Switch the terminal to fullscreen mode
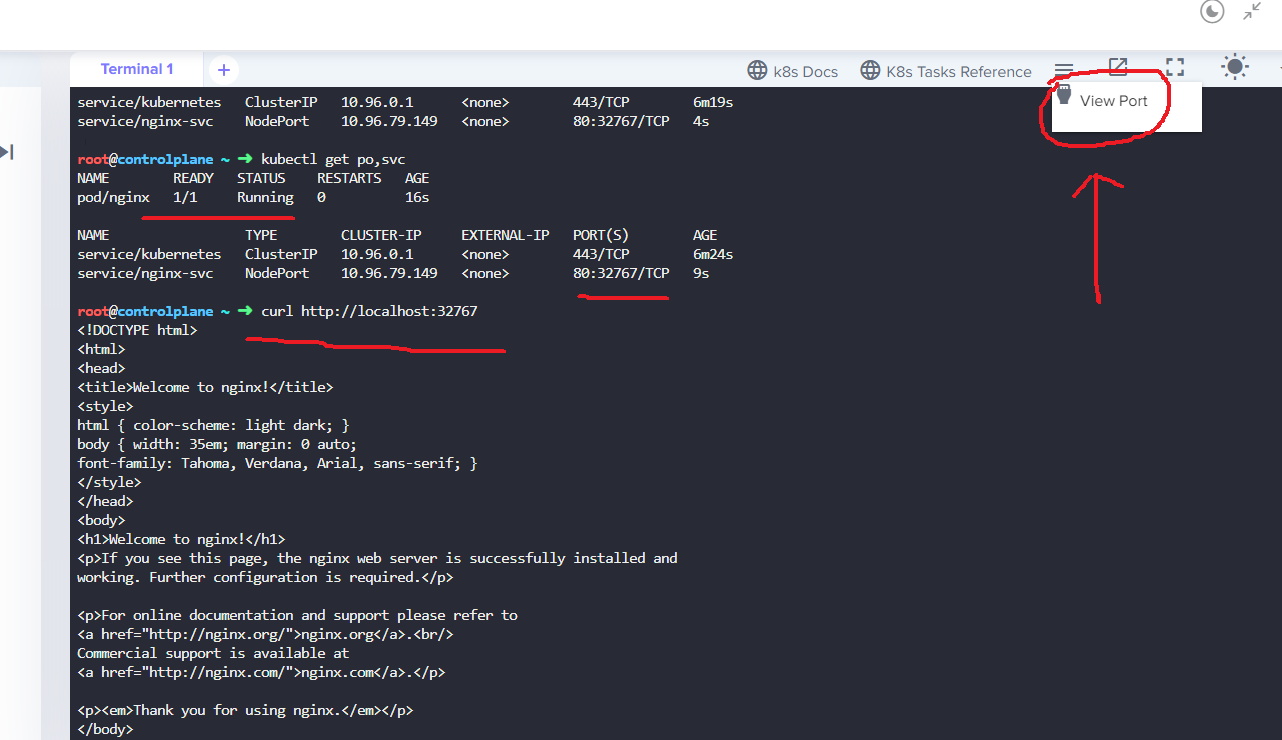This screenshot has height=740, width=1282. coord(1175,67)
